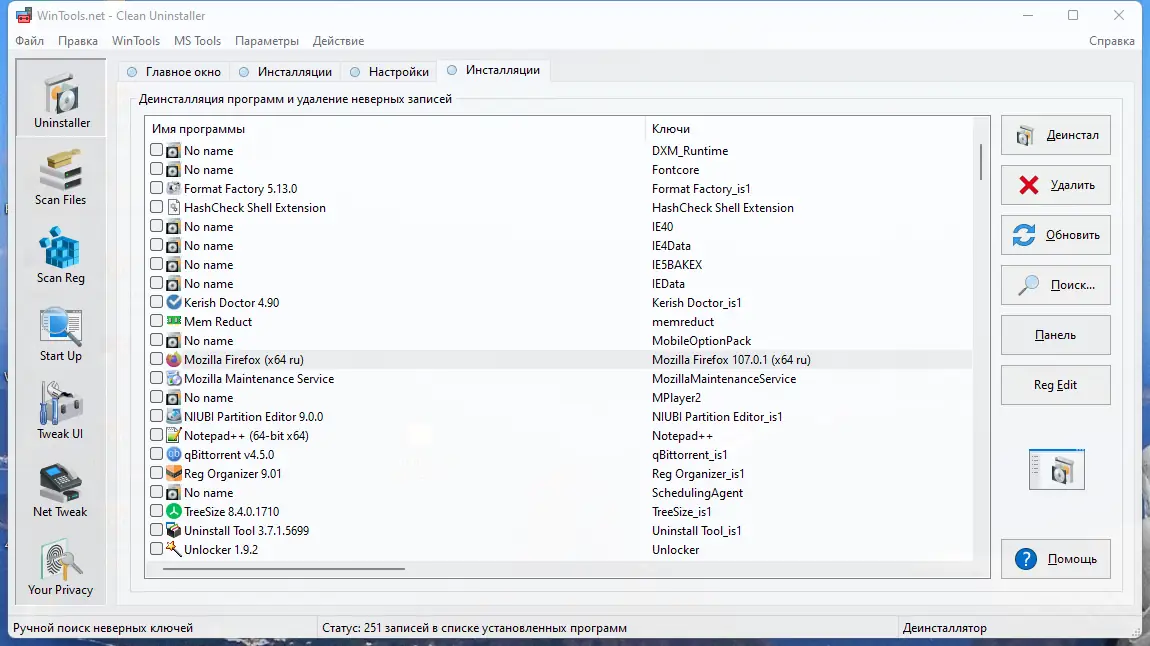Click the Удалить button
The image size is (1150, 646).
1055,185
